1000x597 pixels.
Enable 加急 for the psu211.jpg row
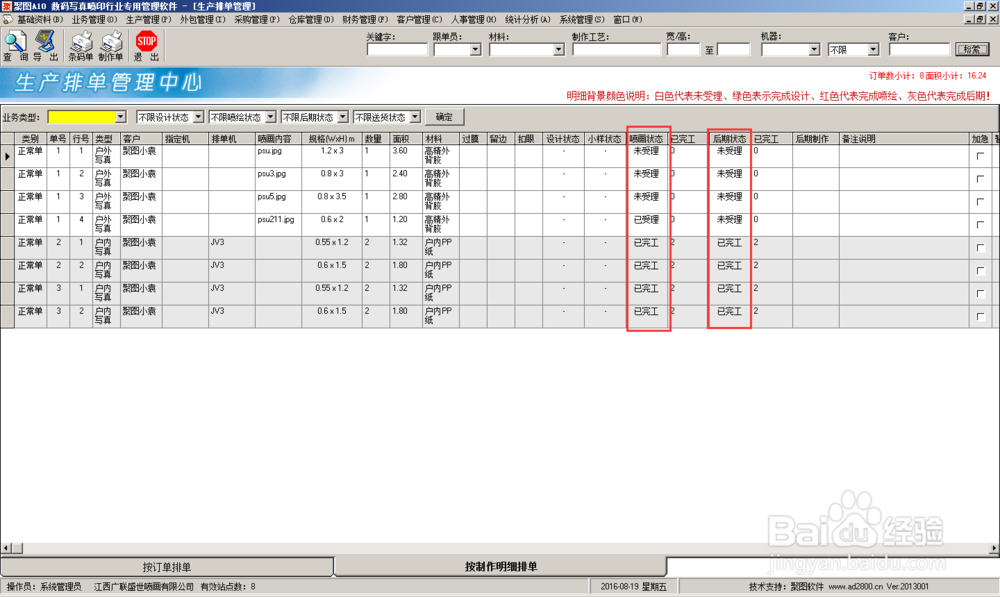[x=980, y=221]
